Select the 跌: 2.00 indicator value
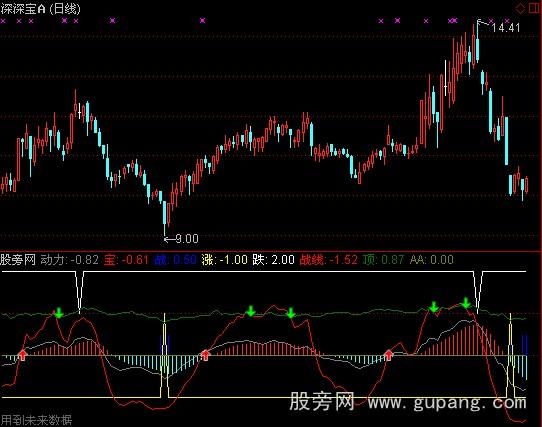 pyautogui.click(x=273, y=260)
